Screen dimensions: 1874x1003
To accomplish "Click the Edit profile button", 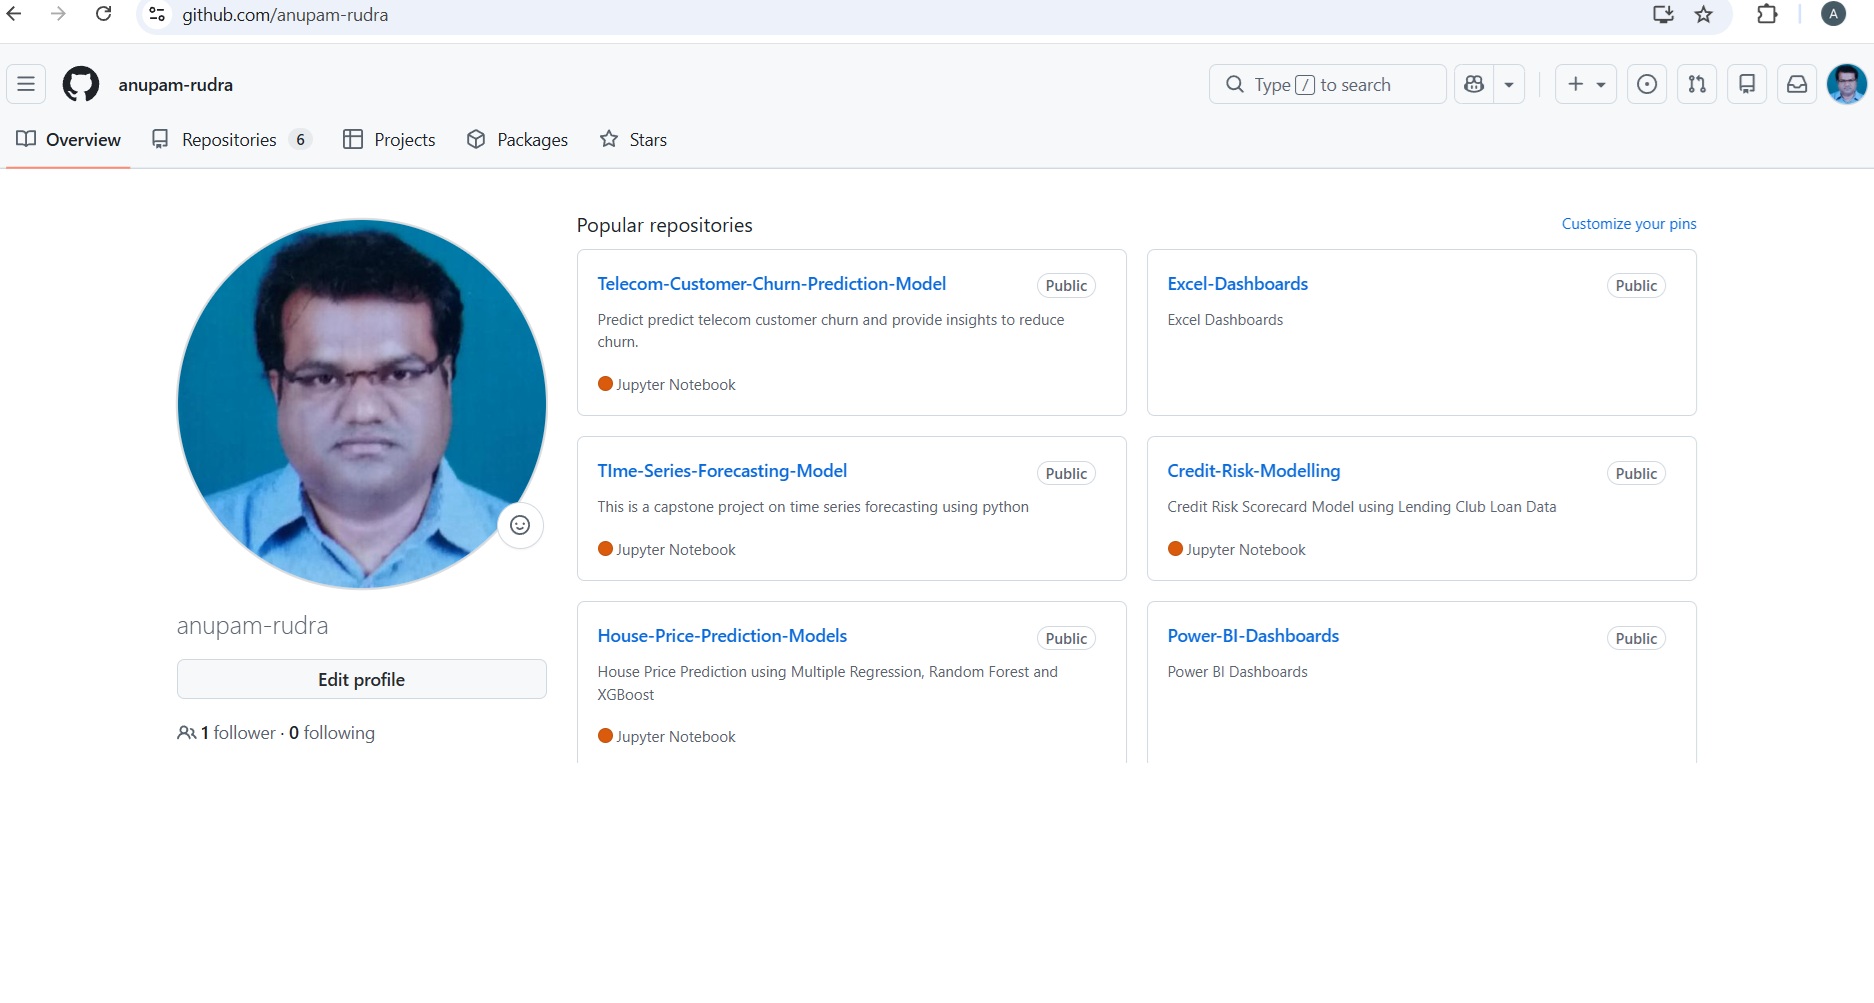I will (361, 680).
